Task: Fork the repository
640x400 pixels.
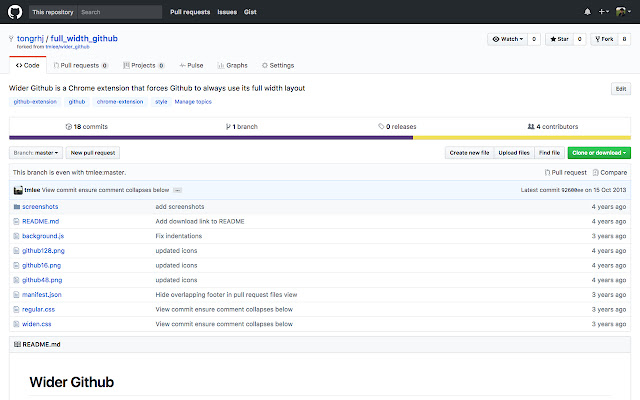Action: [604, 39]
